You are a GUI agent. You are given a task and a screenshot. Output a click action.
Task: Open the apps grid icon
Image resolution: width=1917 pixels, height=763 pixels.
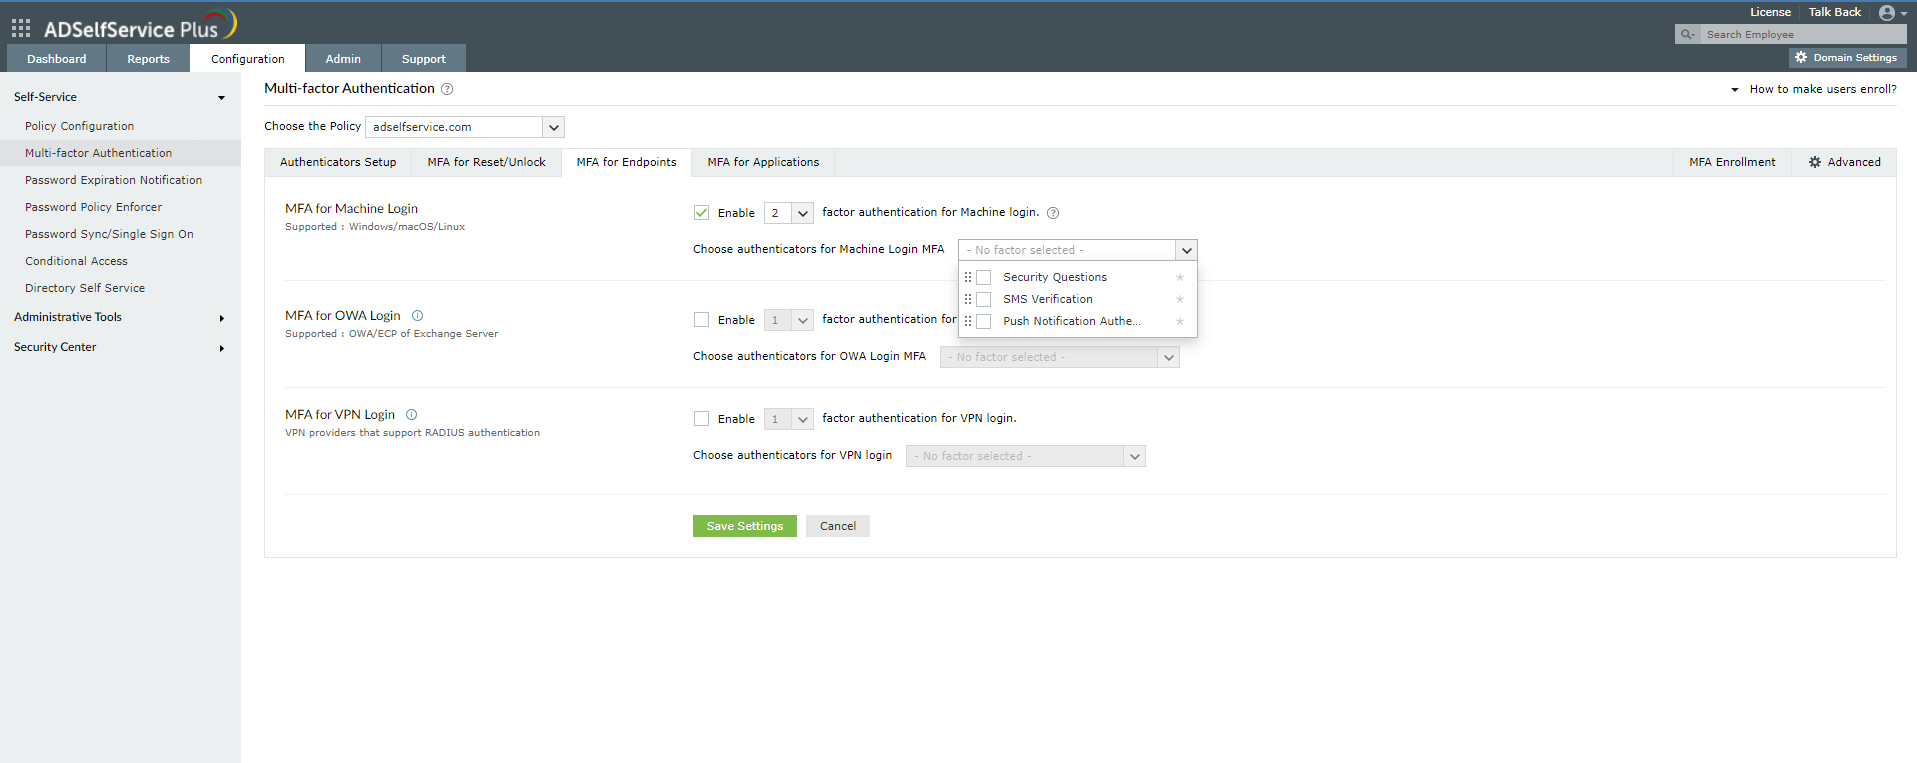point(21,28)
